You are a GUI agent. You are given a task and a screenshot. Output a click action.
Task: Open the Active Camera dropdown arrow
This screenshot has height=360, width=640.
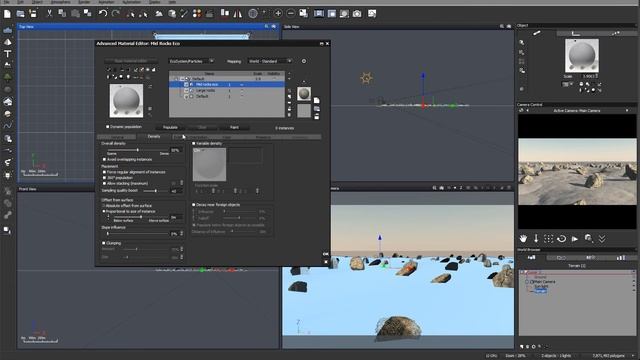[627, 111]
